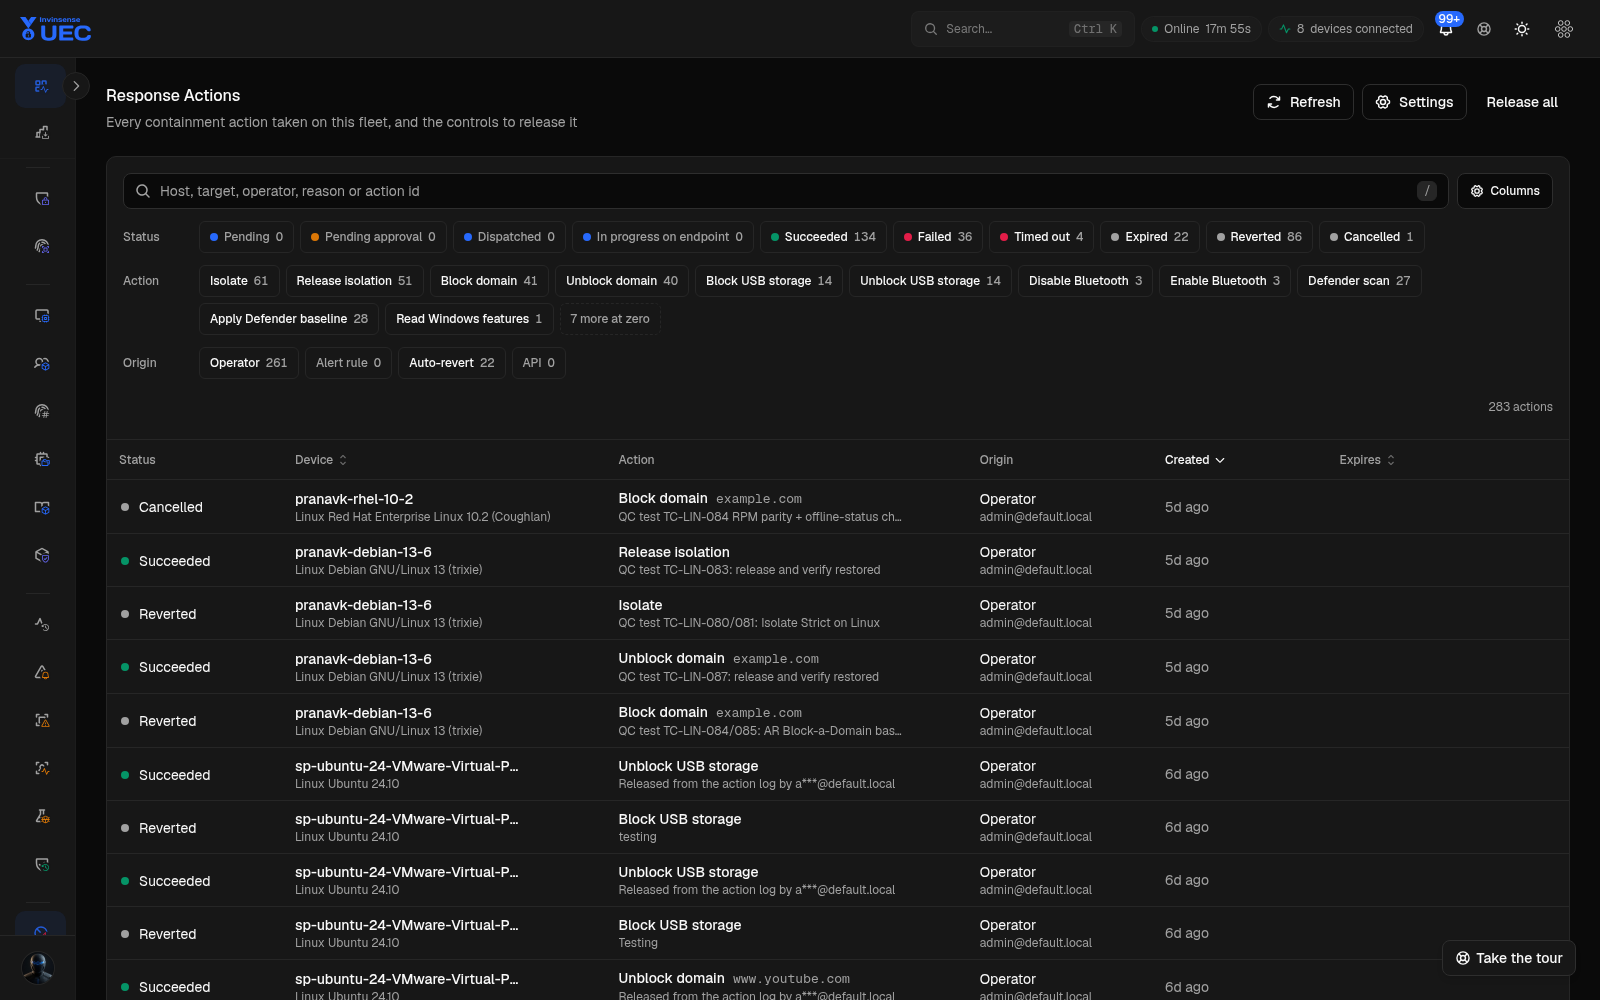Open the users with cube sidebar icon
The width and height of the screenshot is (1600, 1000).
(x=41, y=363)
